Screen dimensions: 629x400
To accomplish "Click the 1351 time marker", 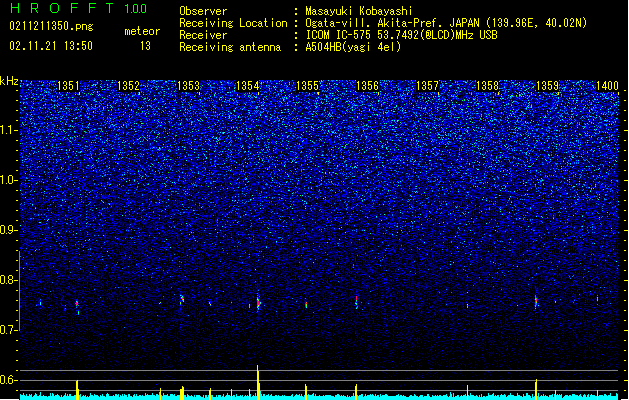I will [x=68, y=86].
